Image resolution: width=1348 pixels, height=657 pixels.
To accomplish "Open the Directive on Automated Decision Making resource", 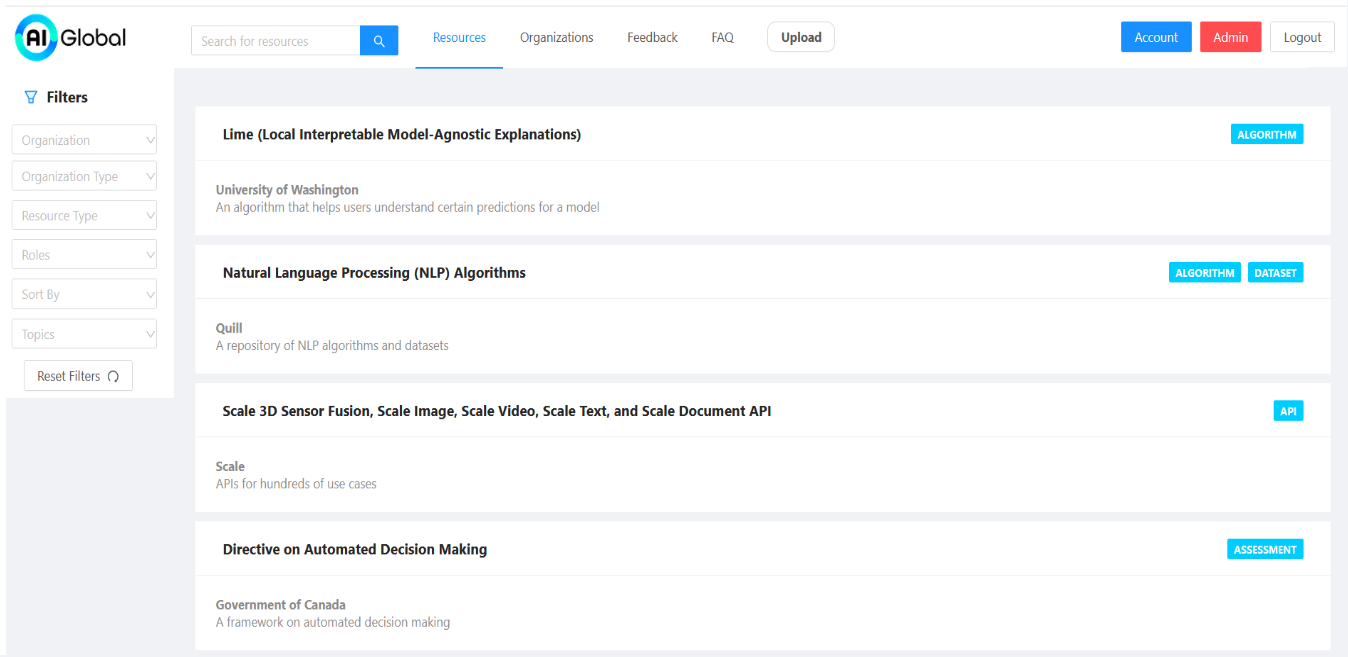I will [355, 549].
